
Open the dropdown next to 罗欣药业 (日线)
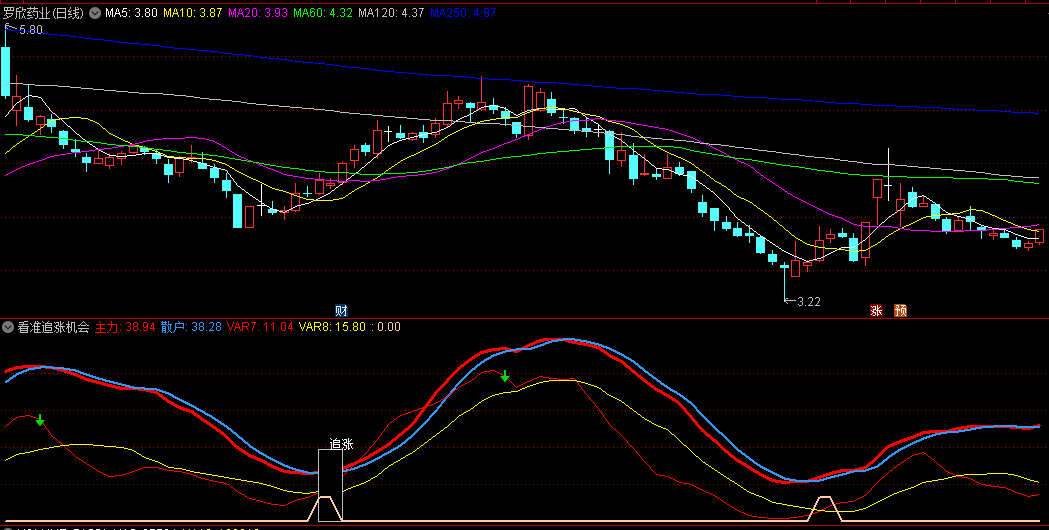click(95, 14)
